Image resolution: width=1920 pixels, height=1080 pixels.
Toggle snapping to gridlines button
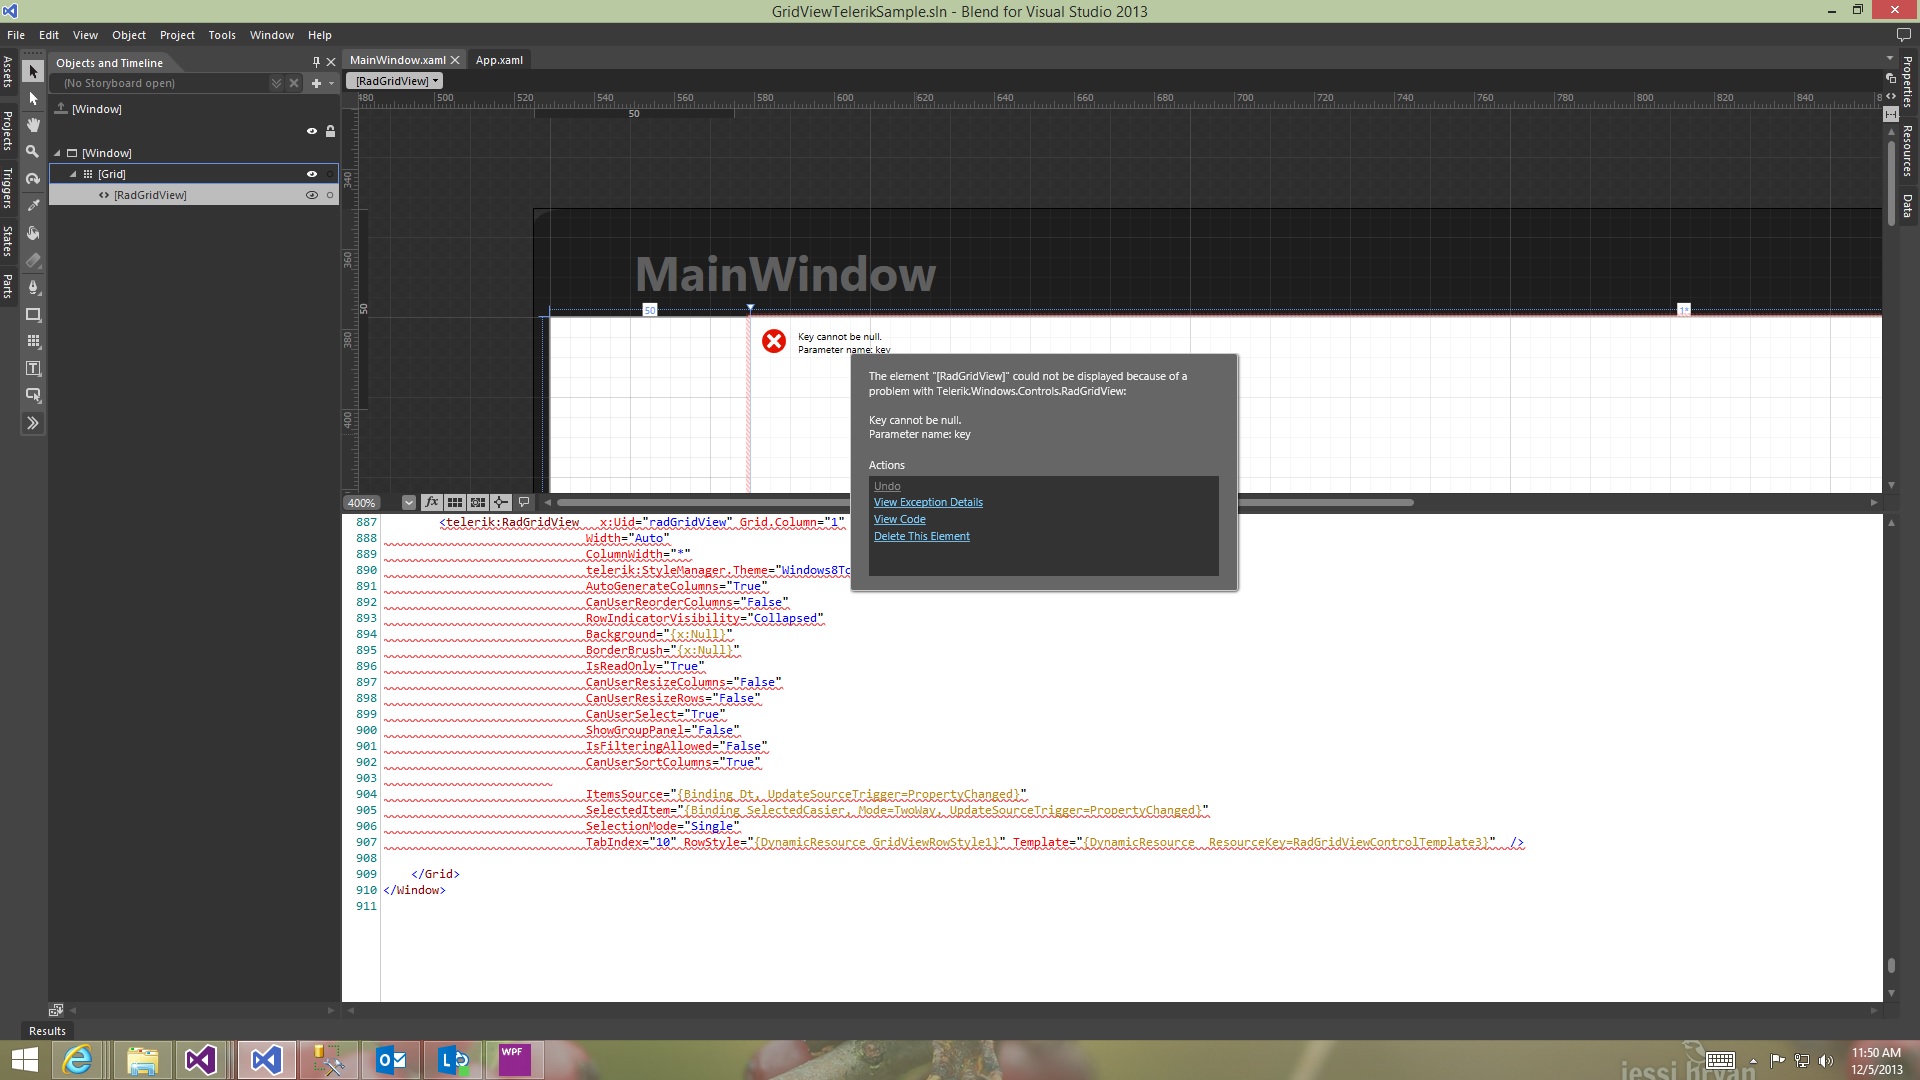[478, 502]
